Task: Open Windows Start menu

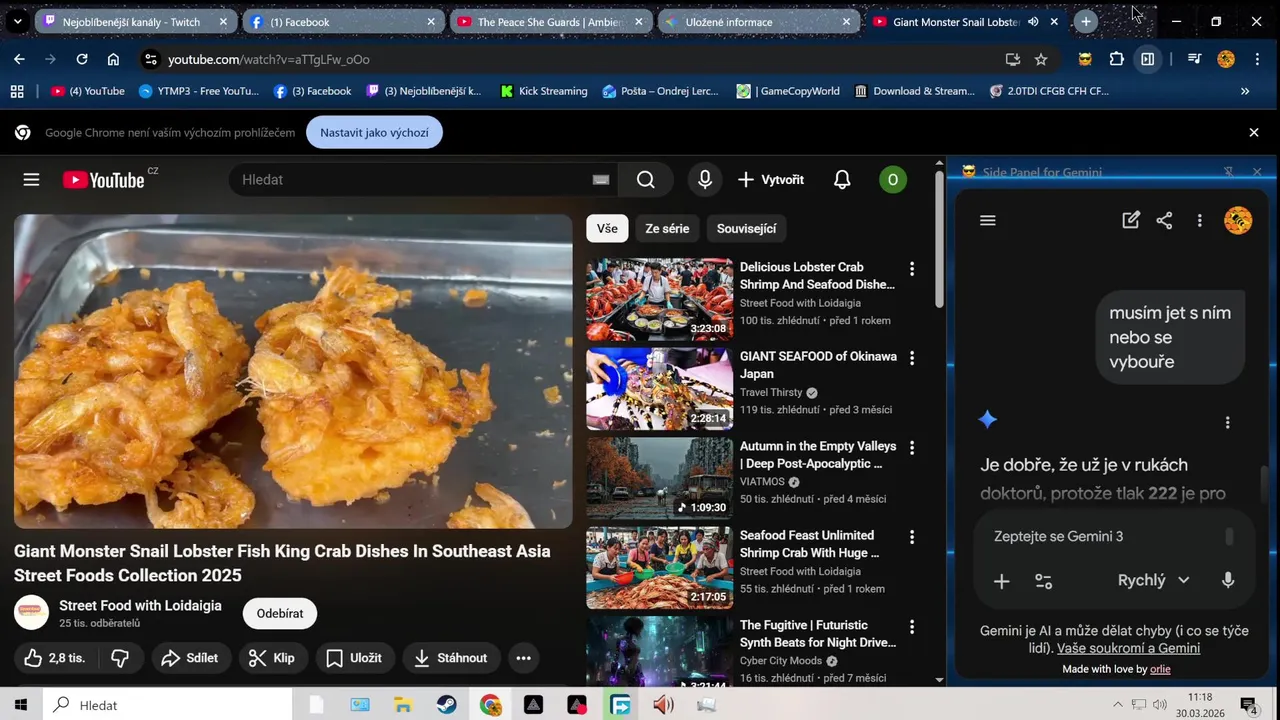Action: point(20,705)
